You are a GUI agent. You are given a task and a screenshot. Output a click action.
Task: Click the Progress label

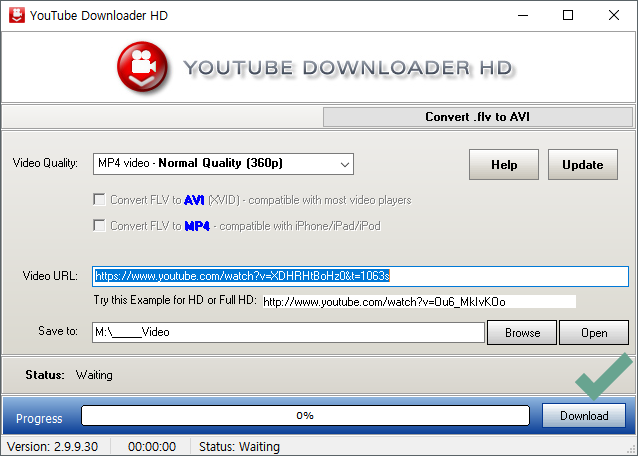click(x=39, y=419)
